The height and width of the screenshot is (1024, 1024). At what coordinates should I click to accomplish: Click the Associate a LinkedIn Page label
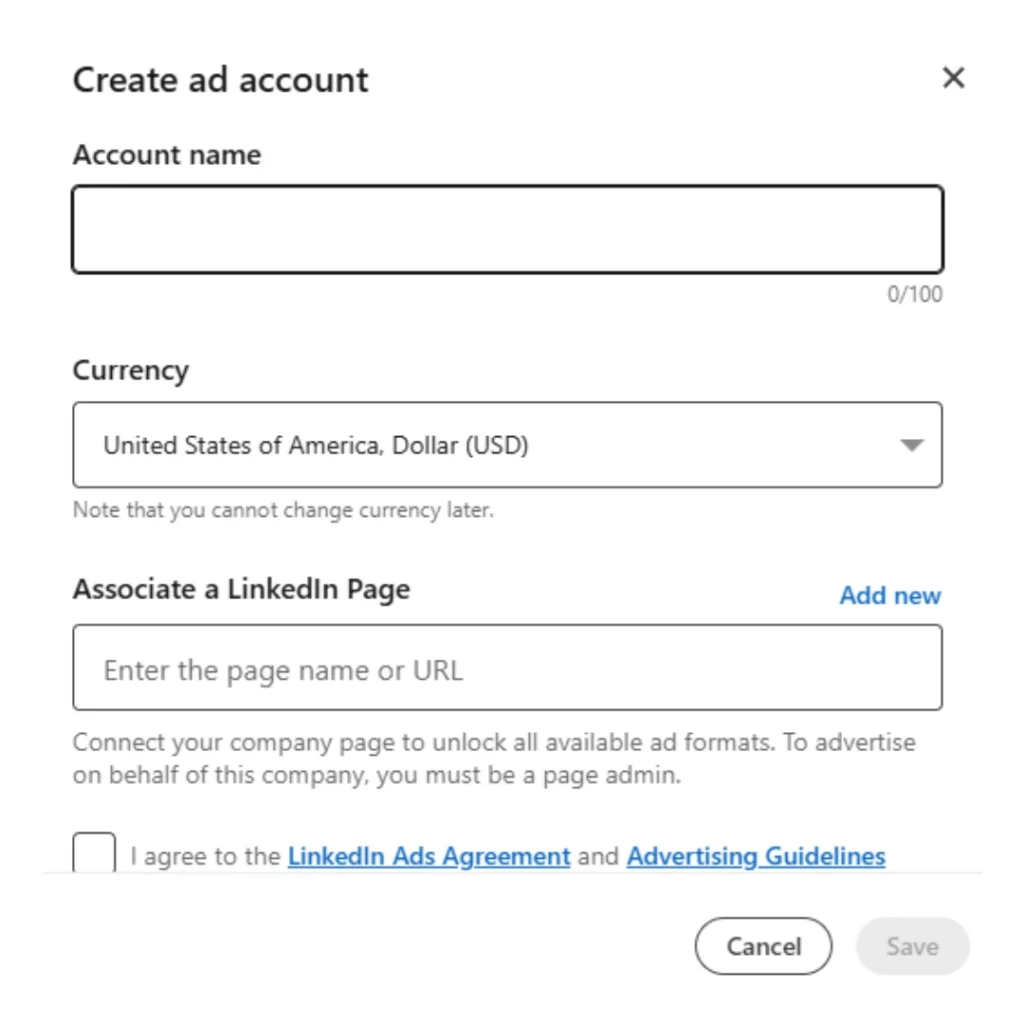(241, 589)
